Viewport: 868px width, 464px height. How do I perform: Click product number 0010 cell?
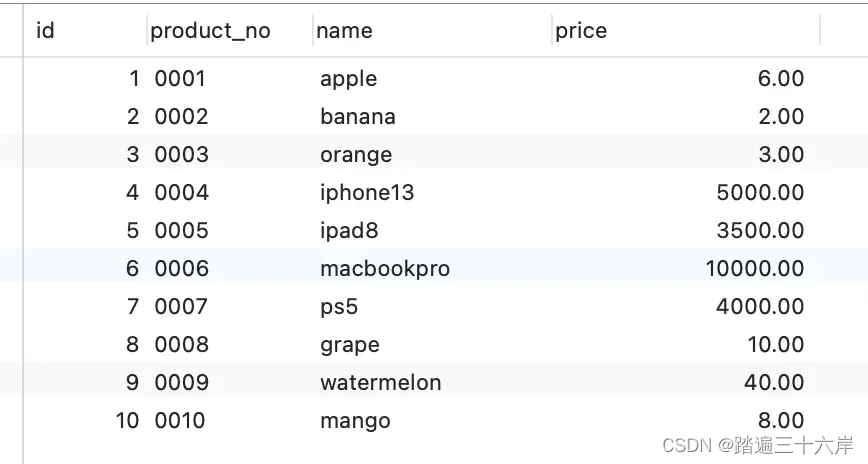180,421
